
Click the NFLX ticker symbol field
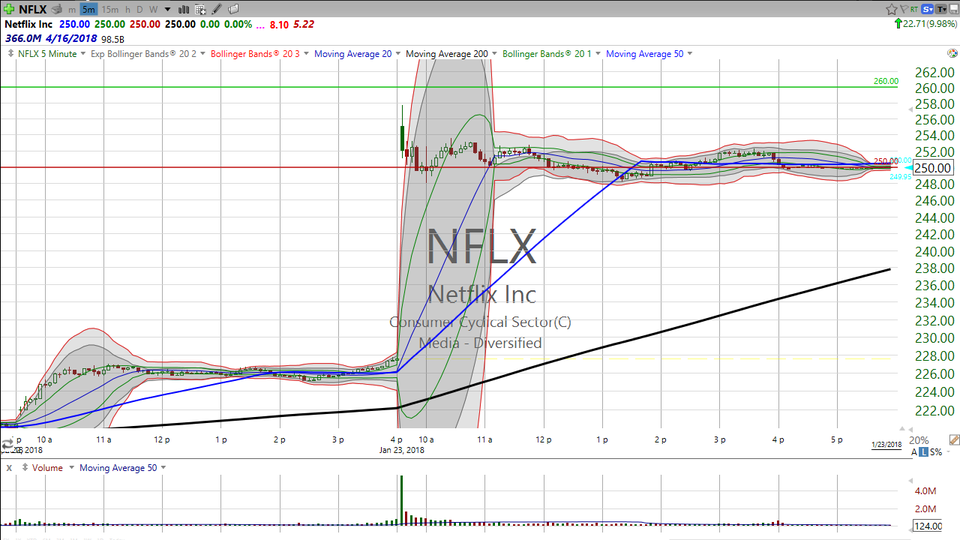[x=32, y=9]
